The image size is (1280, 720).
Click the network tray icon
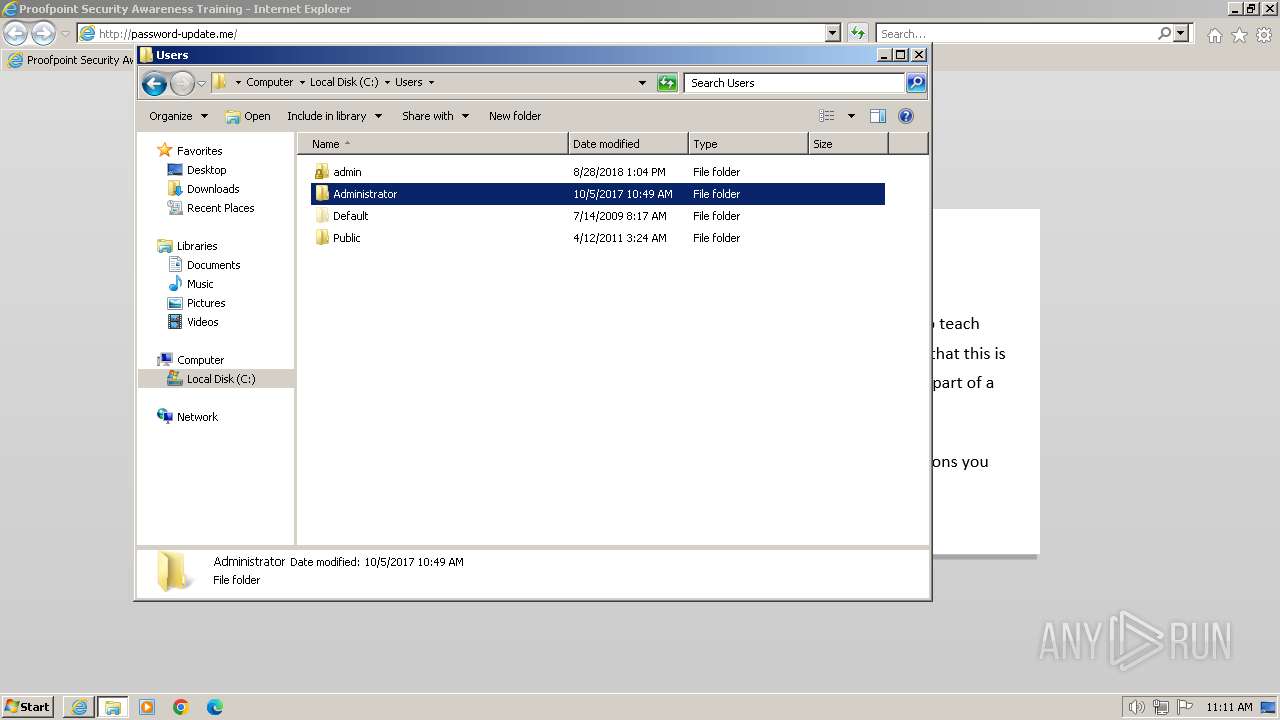pos(1161,707)
